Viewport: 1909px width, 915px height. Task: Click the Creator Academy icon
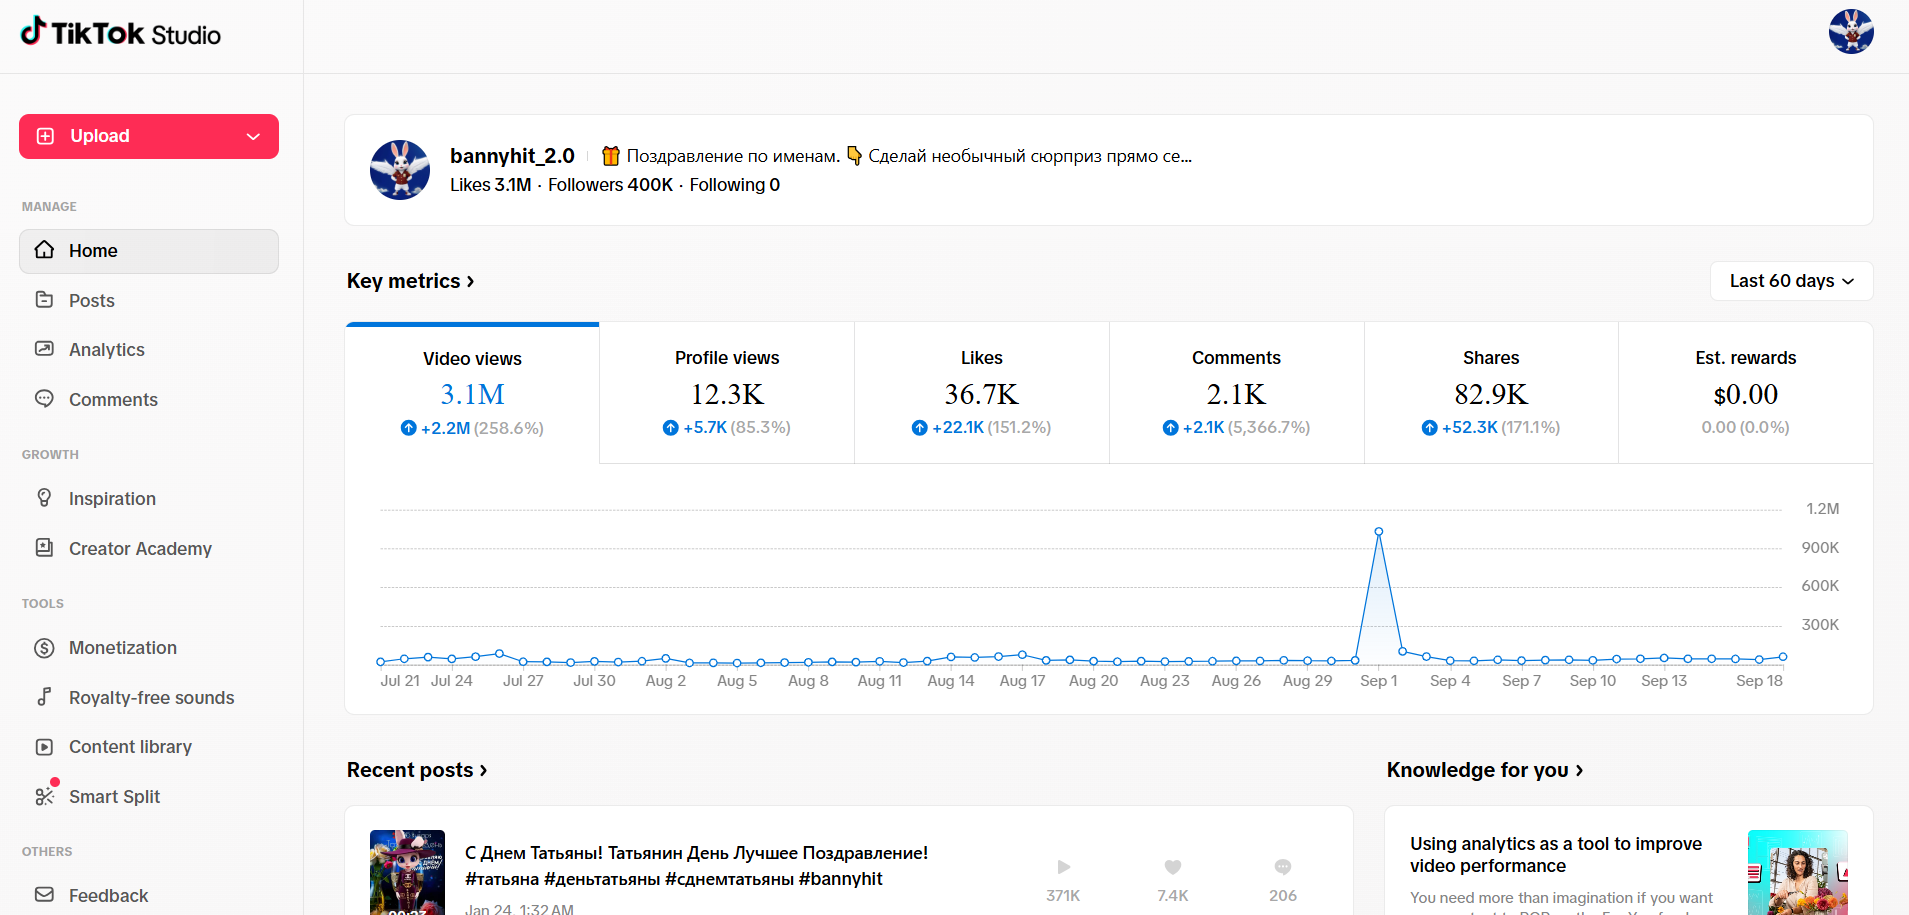44,548
